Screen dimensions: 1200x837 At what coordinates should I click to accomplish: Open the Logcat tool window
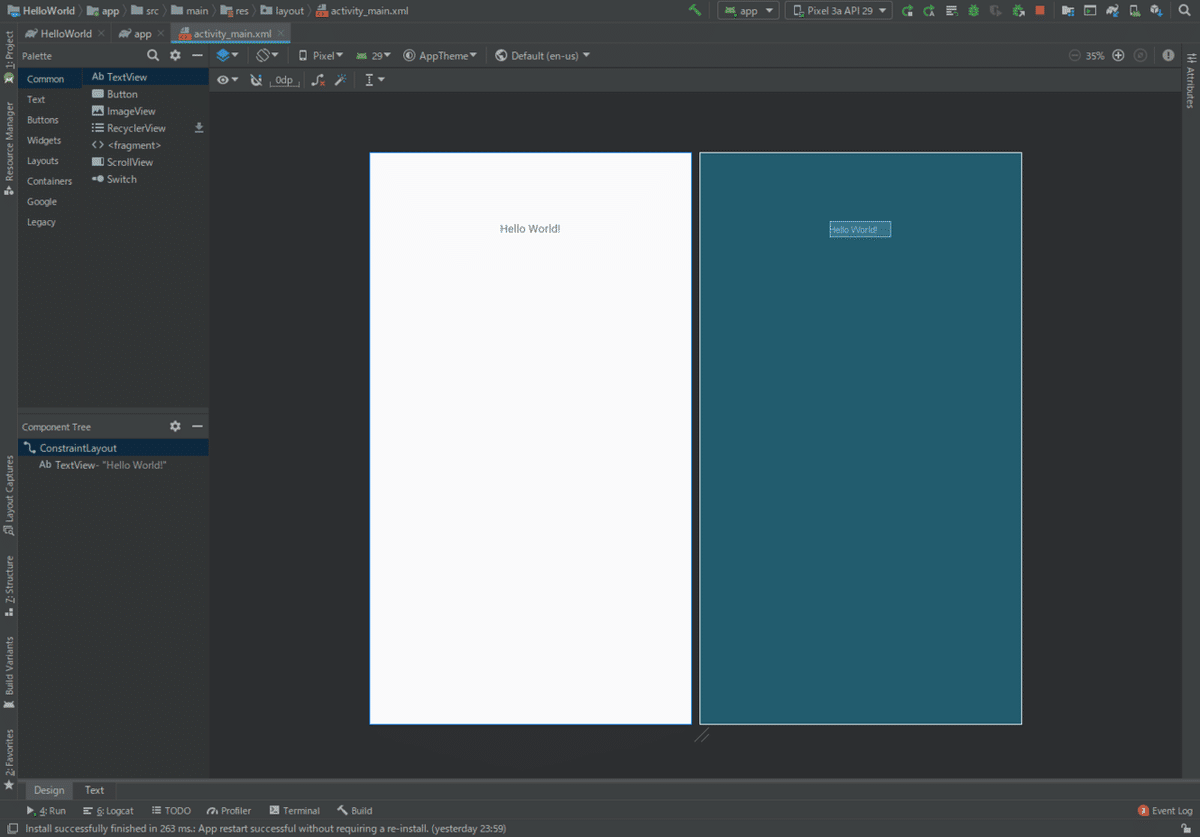pyautogui.click(x=108, y=811)
